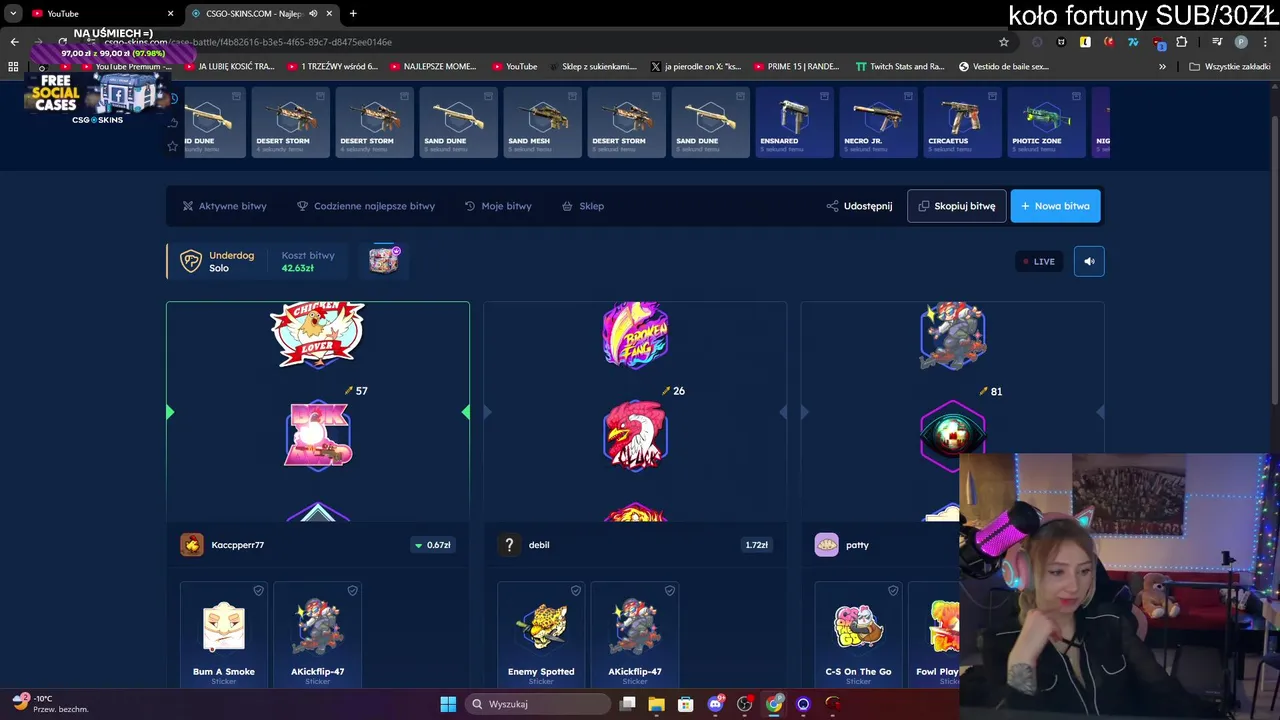Click shield badge on Bum A Smoke card
The image size is (1280, 720).
coord(258,591)
